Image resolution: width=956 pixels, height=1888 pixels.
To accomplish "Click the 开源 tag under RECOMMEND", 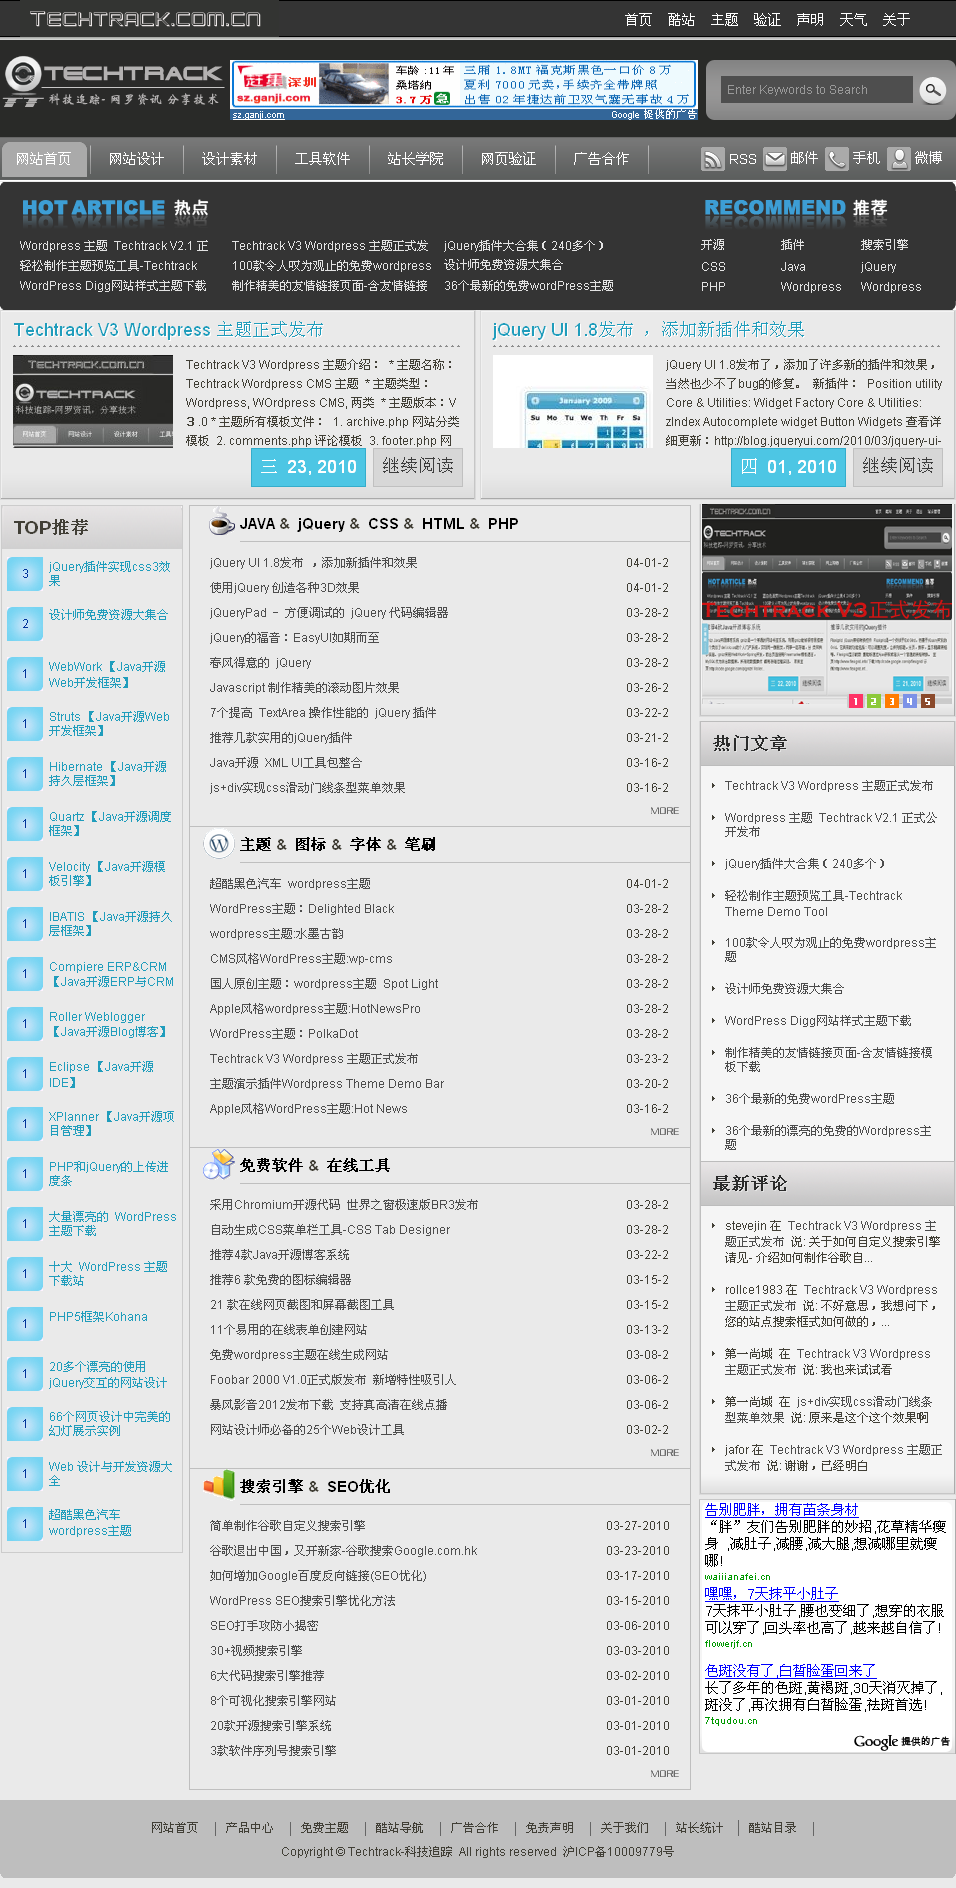I will point(713,245).
